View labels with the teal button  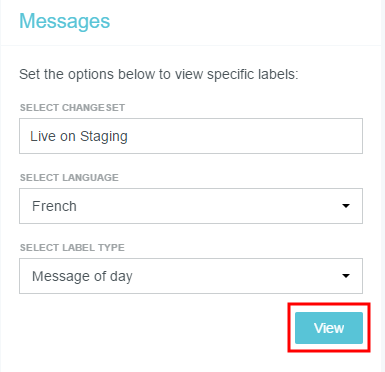pos(329,328)
